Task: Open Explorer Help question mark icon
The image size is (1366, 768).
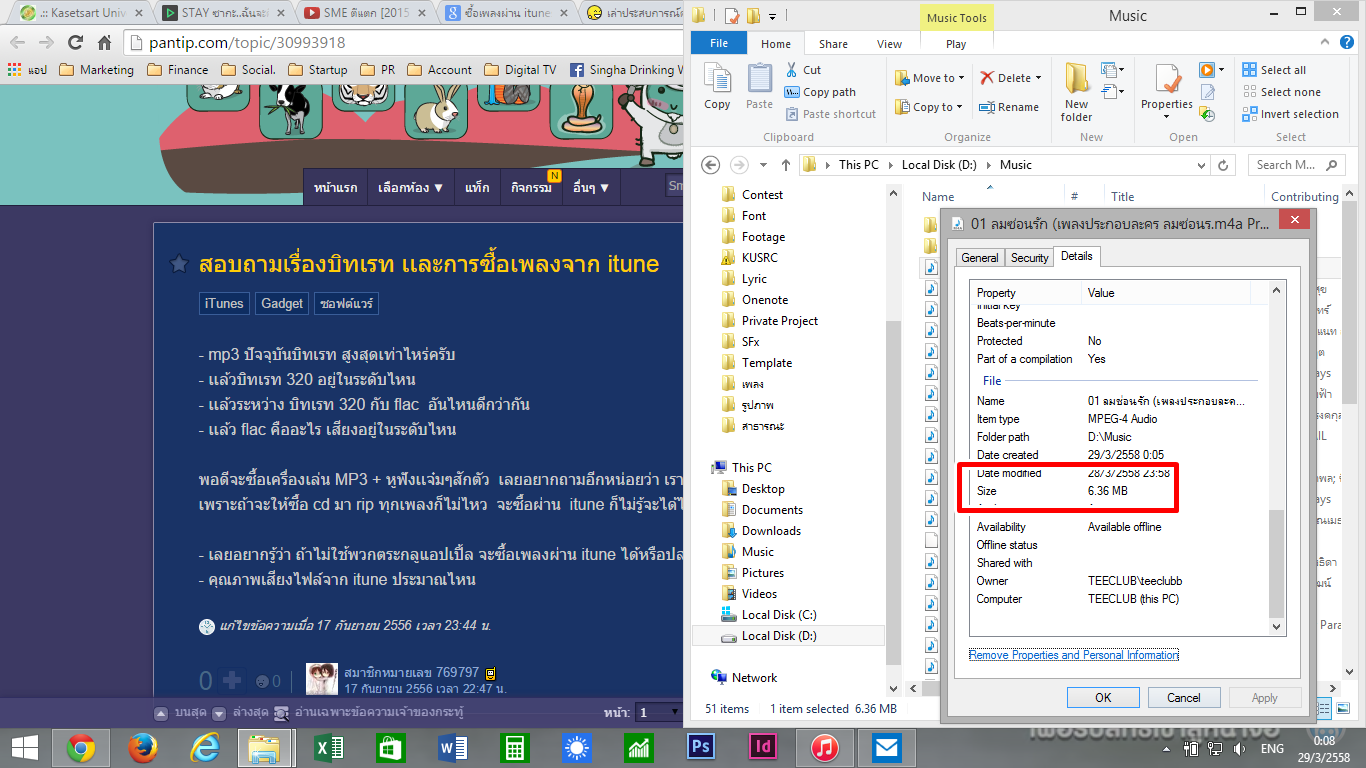Action: coord(1349,43)
